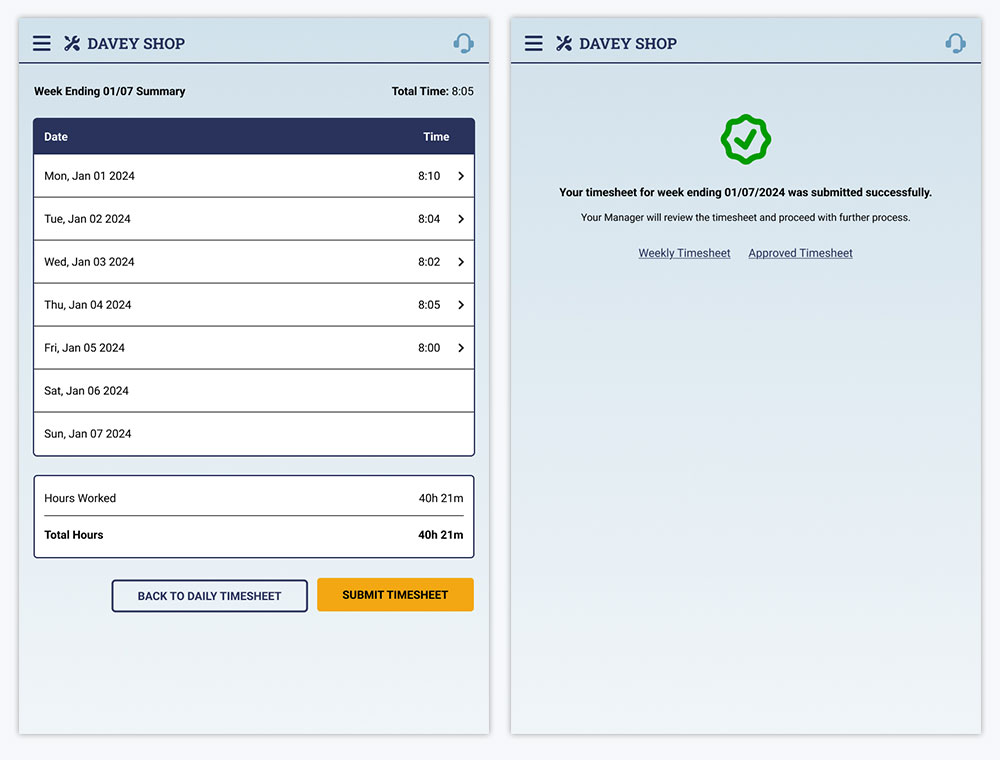Open hamburger menu on the submission confirmation screen
This screenshot has height=760, width=1000.
click(x=534, y=43)
